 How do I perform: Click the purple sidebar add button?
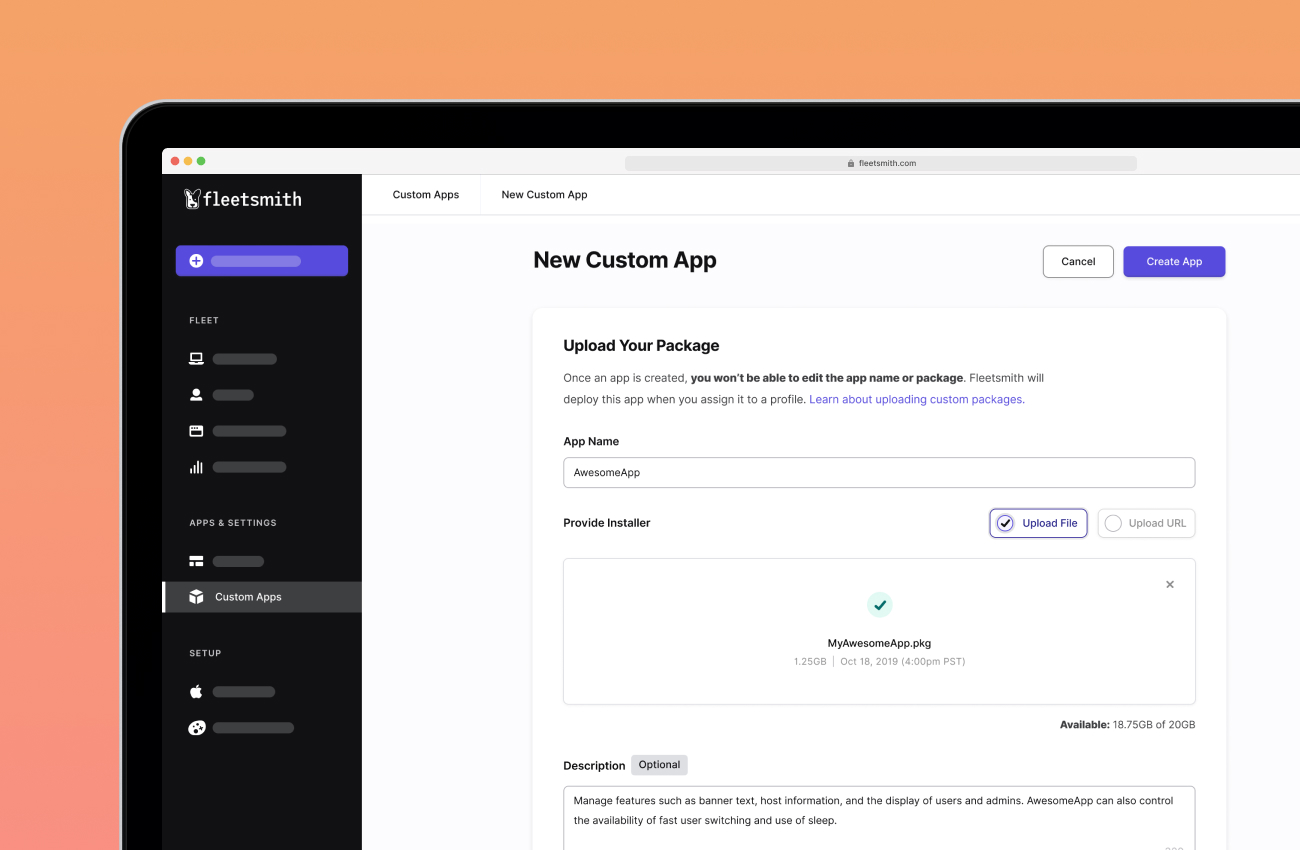pyautogui.click(x=262, y=261)
